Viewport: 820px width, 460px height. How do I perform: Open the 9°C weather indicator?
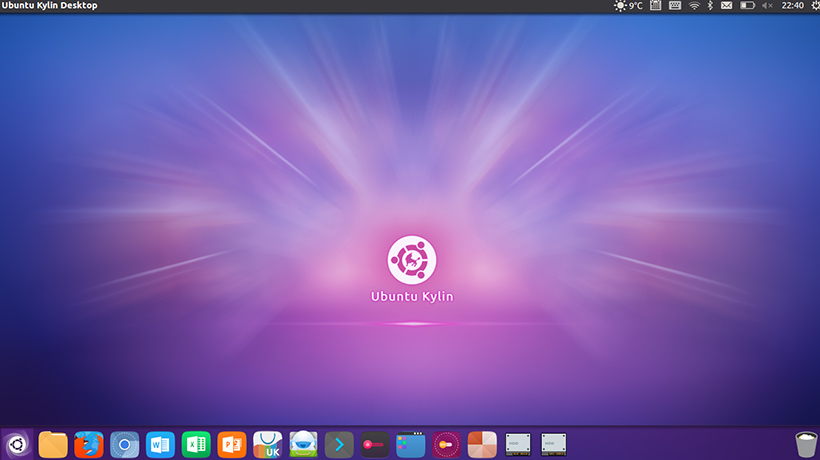(628, 6)
